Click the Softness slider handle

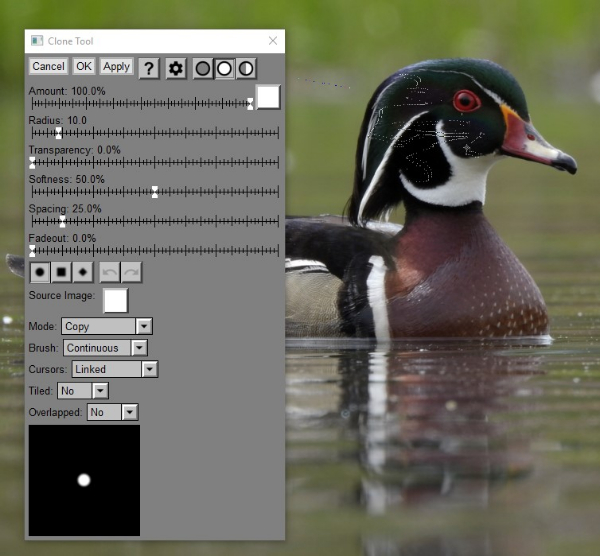click(x=155, y=191)
